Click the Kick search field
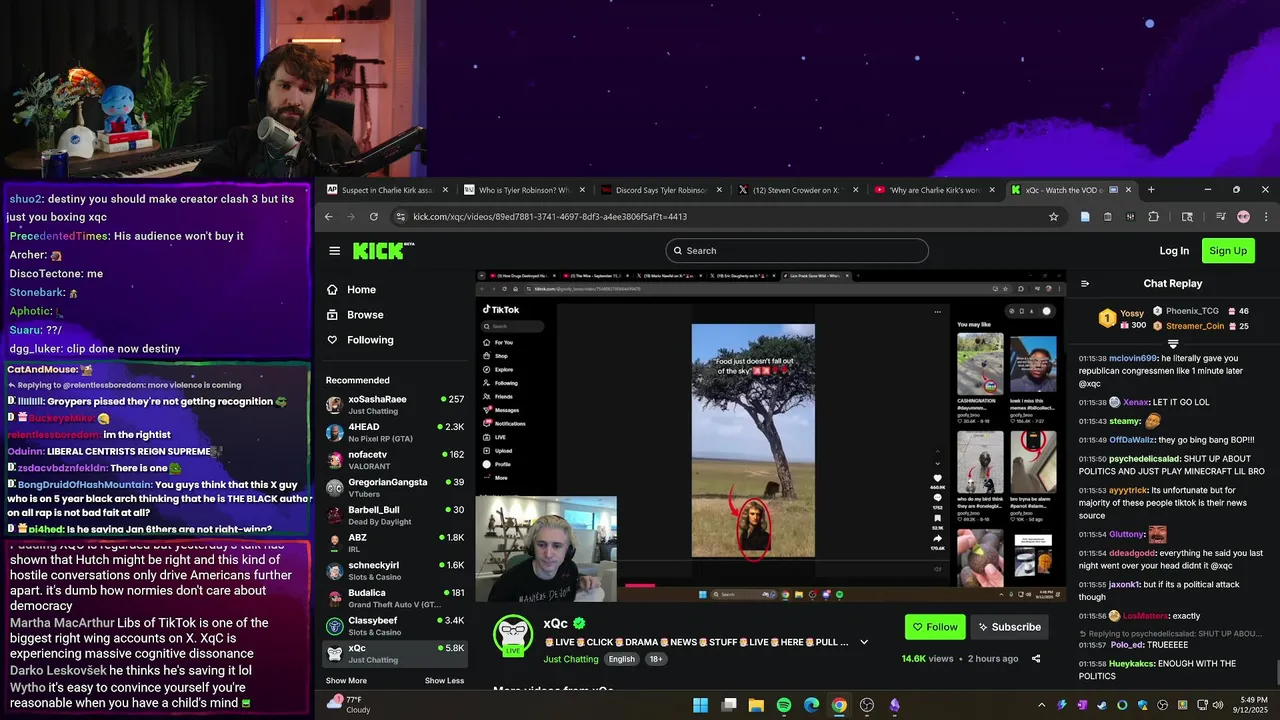 tap(797, 251)
